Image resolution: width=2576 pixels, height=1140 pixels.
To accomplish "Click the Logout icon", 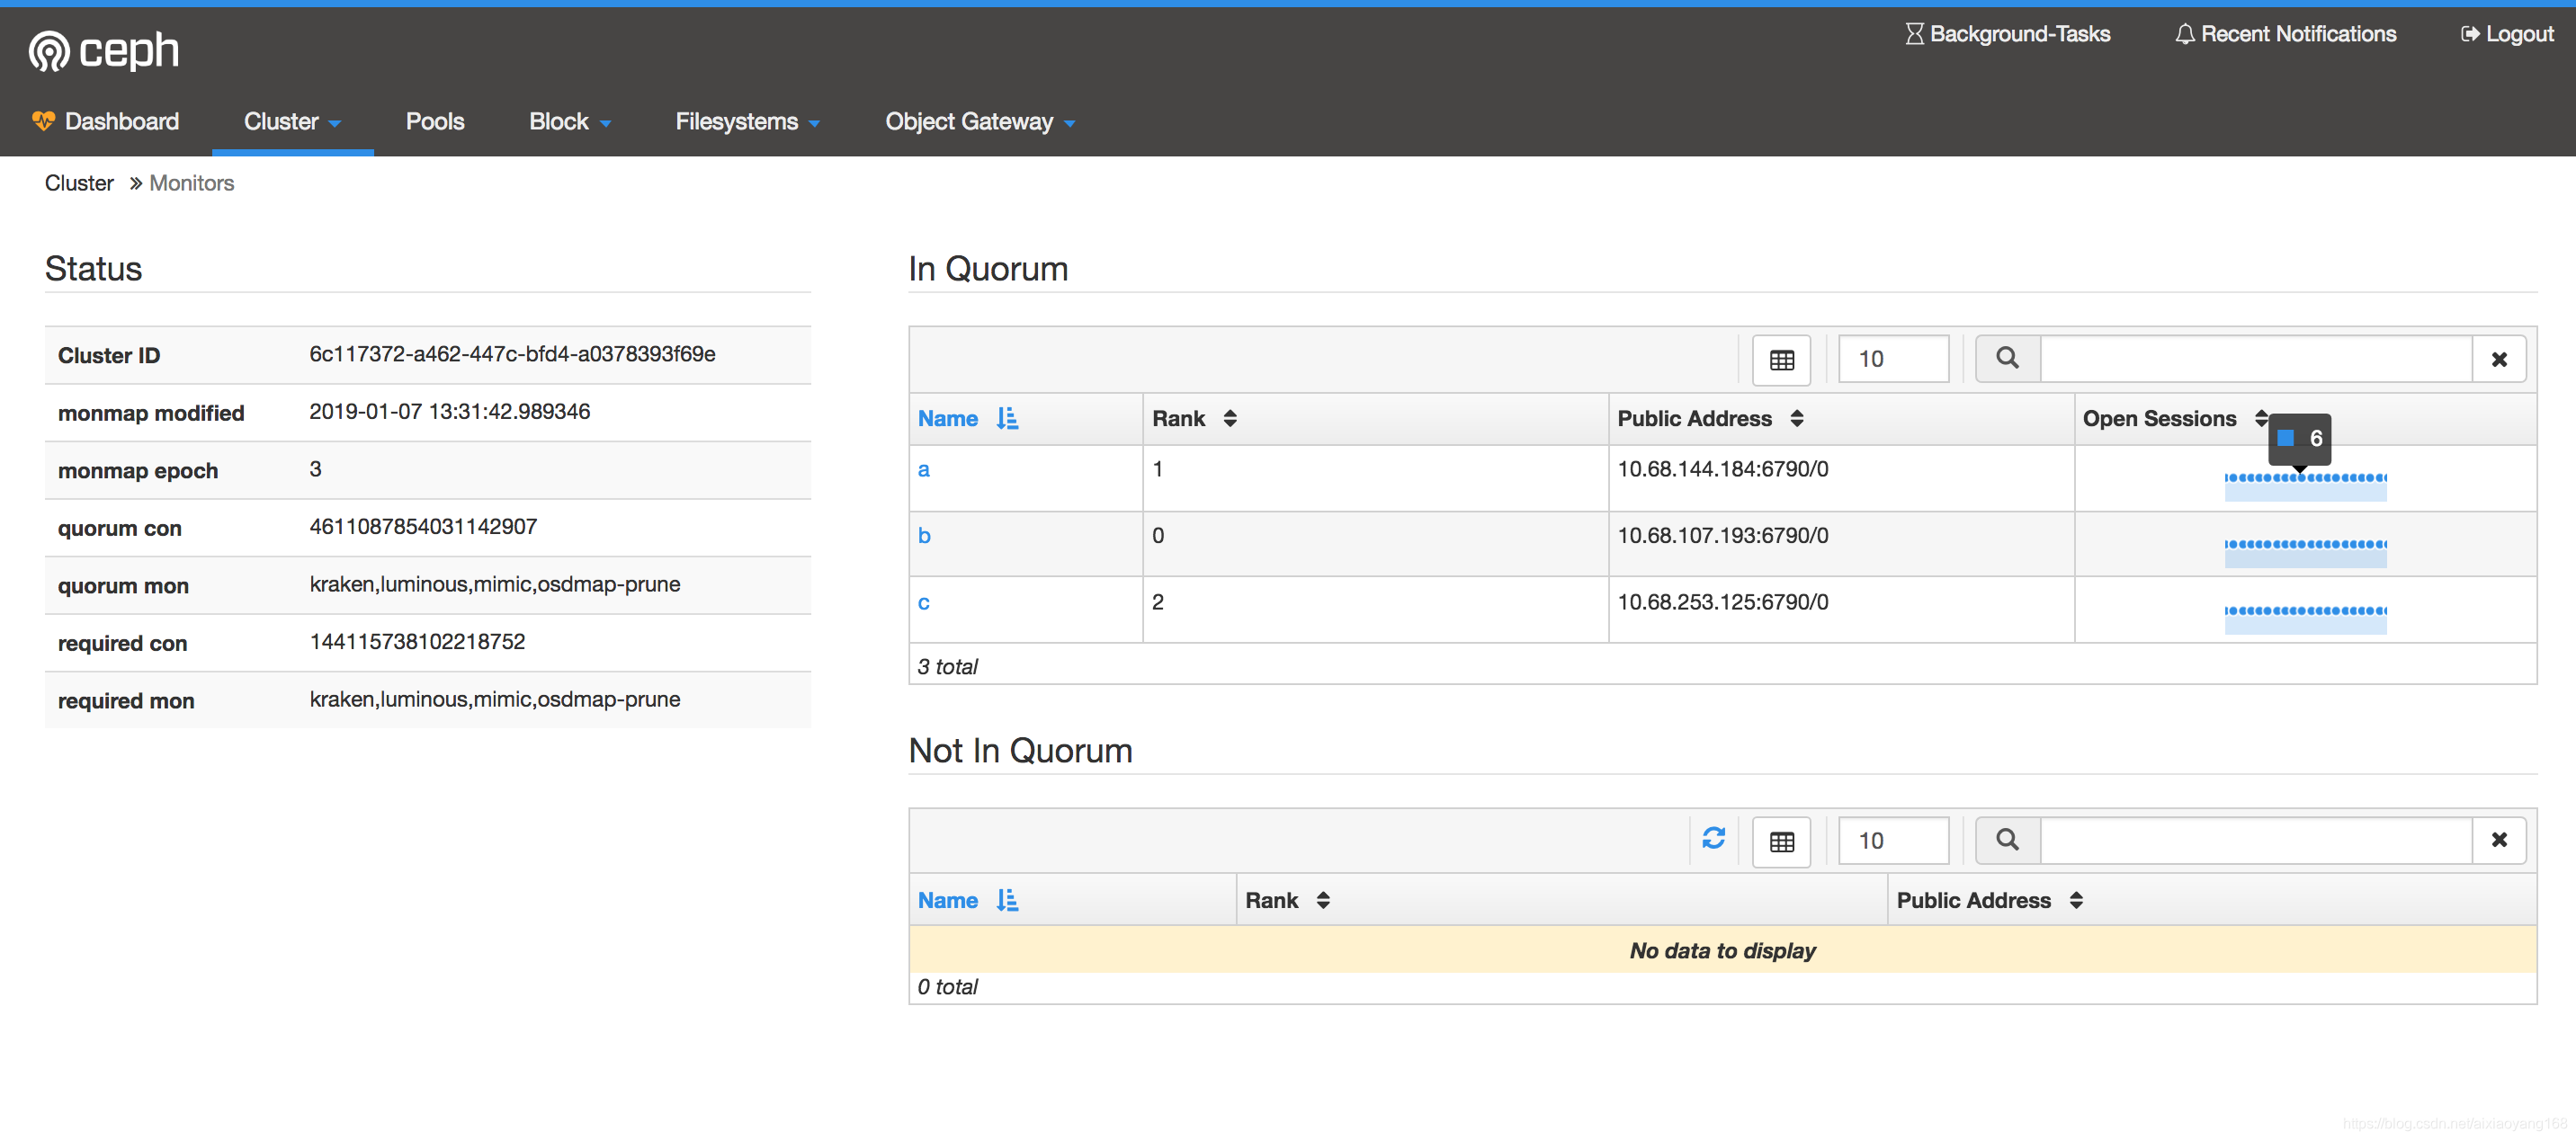I will click(2471, 33).
